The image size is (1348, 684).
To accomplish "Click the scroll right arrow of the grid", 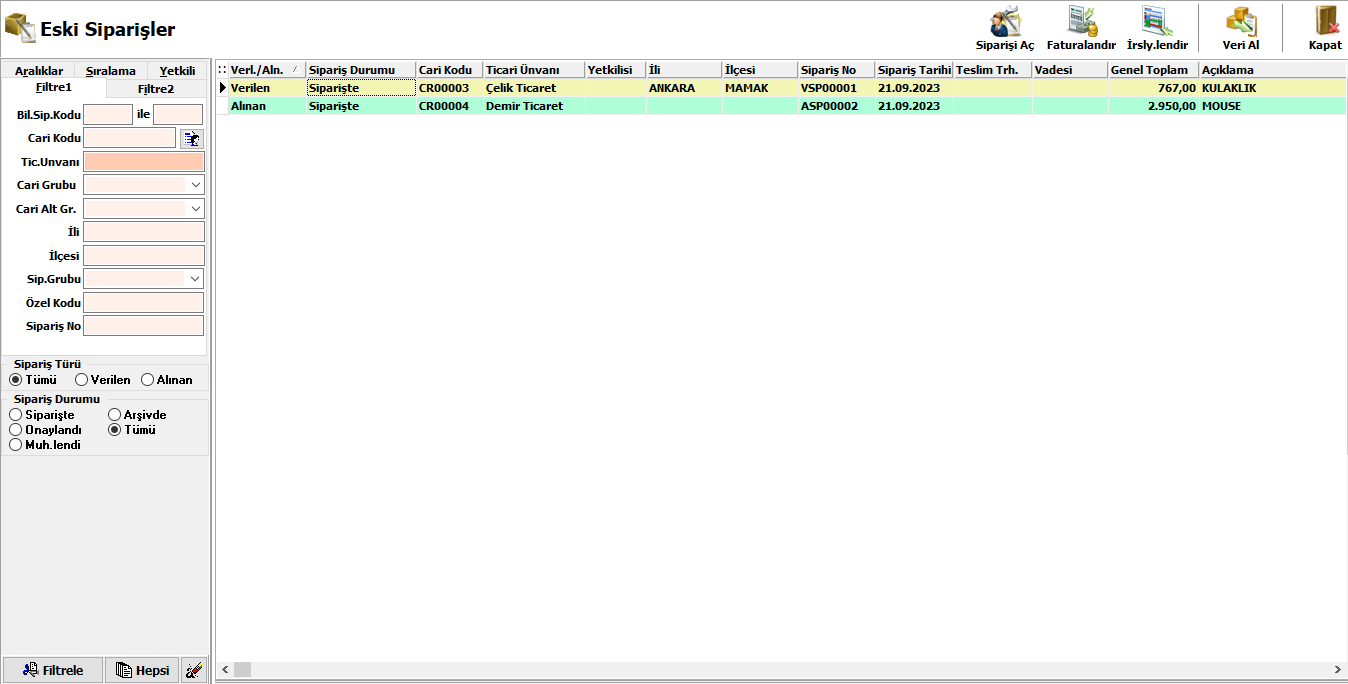I will tap(1338, 669).
